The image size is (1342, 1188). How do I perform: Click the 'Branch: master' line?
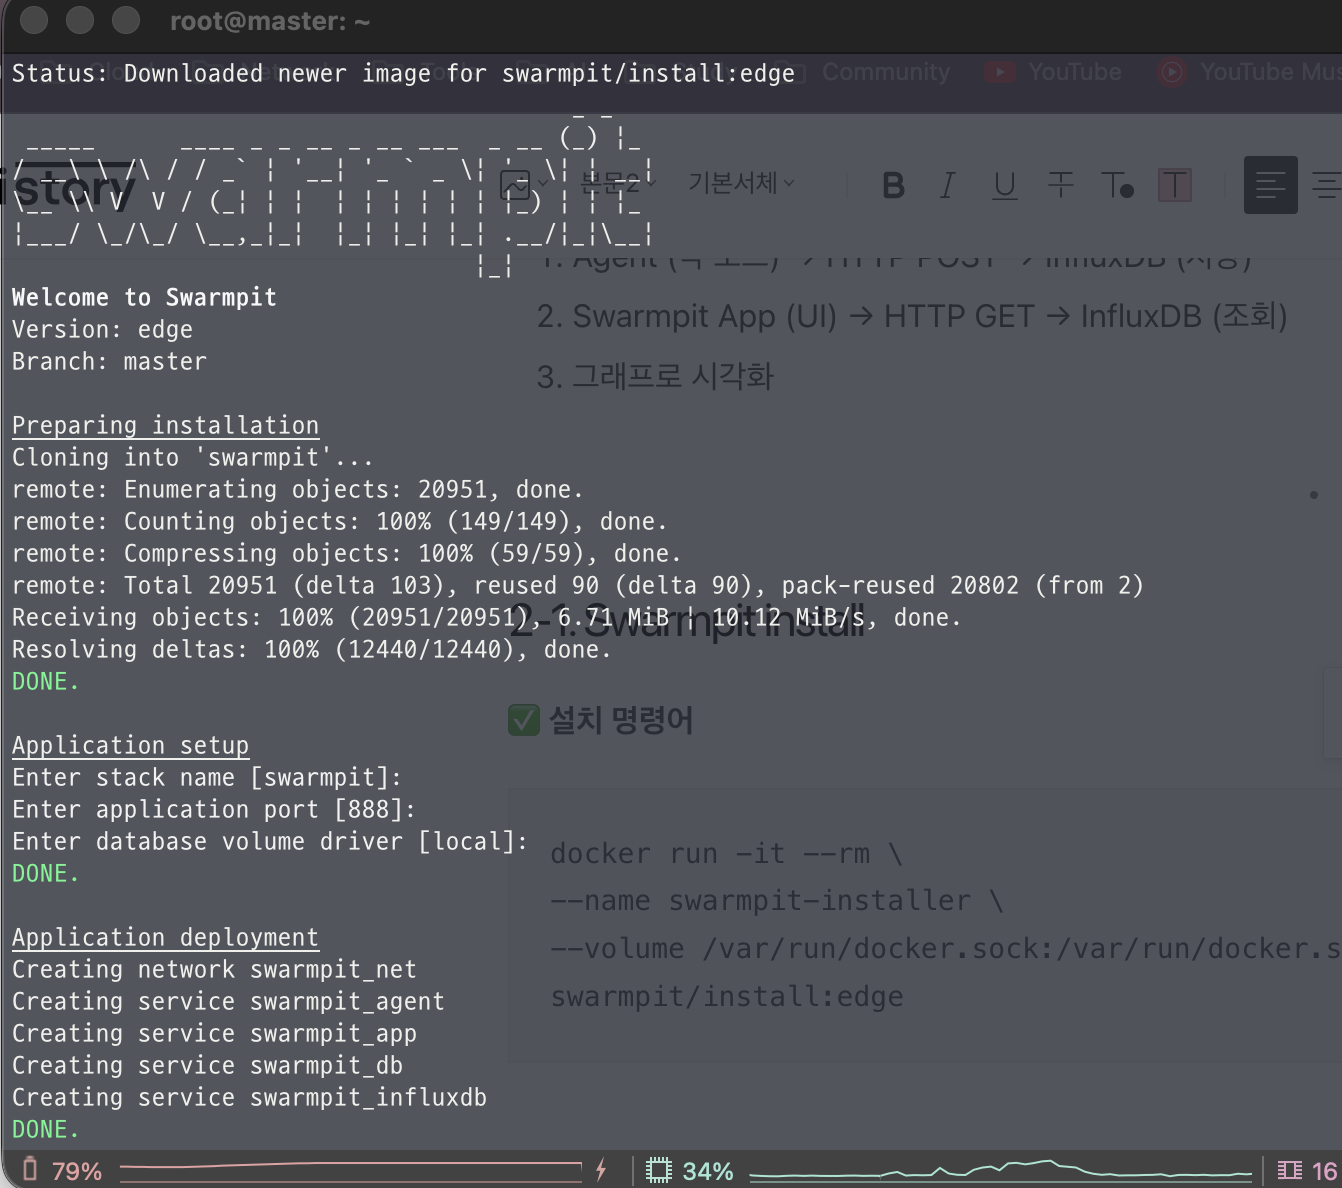pyautogui.click(x=109, y=362)
